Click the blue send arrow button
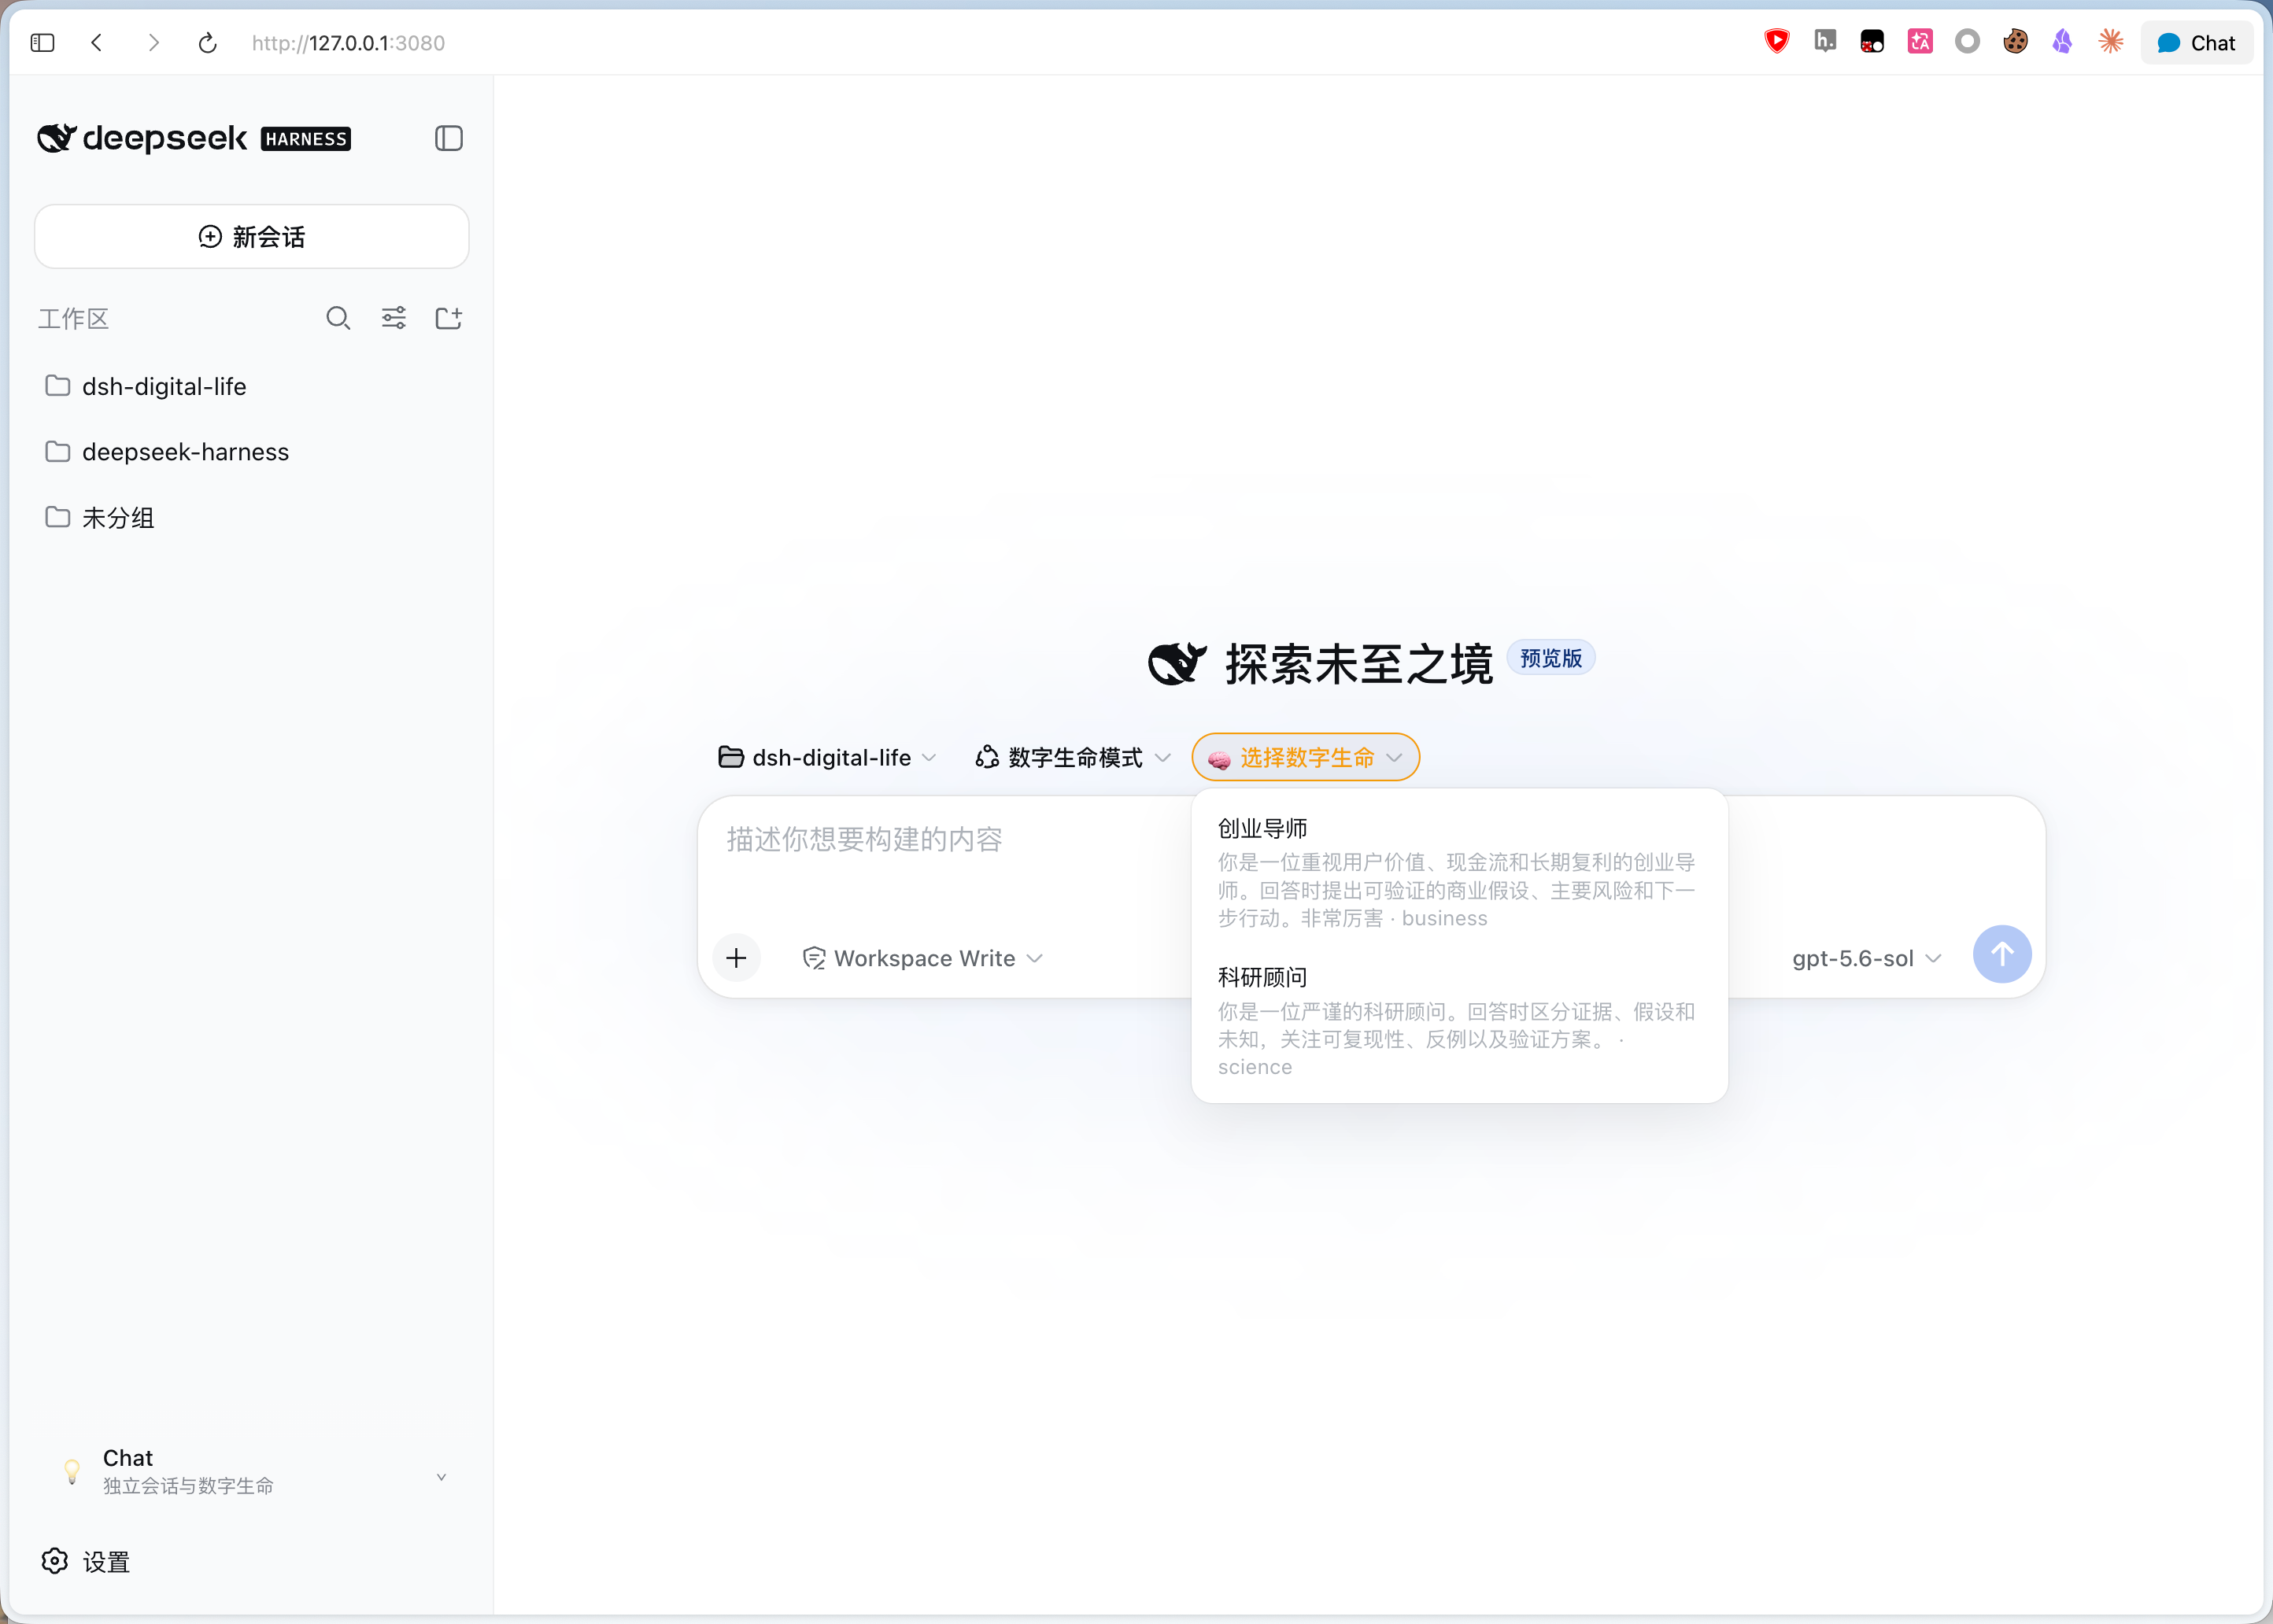 [x=2002, y=954]
